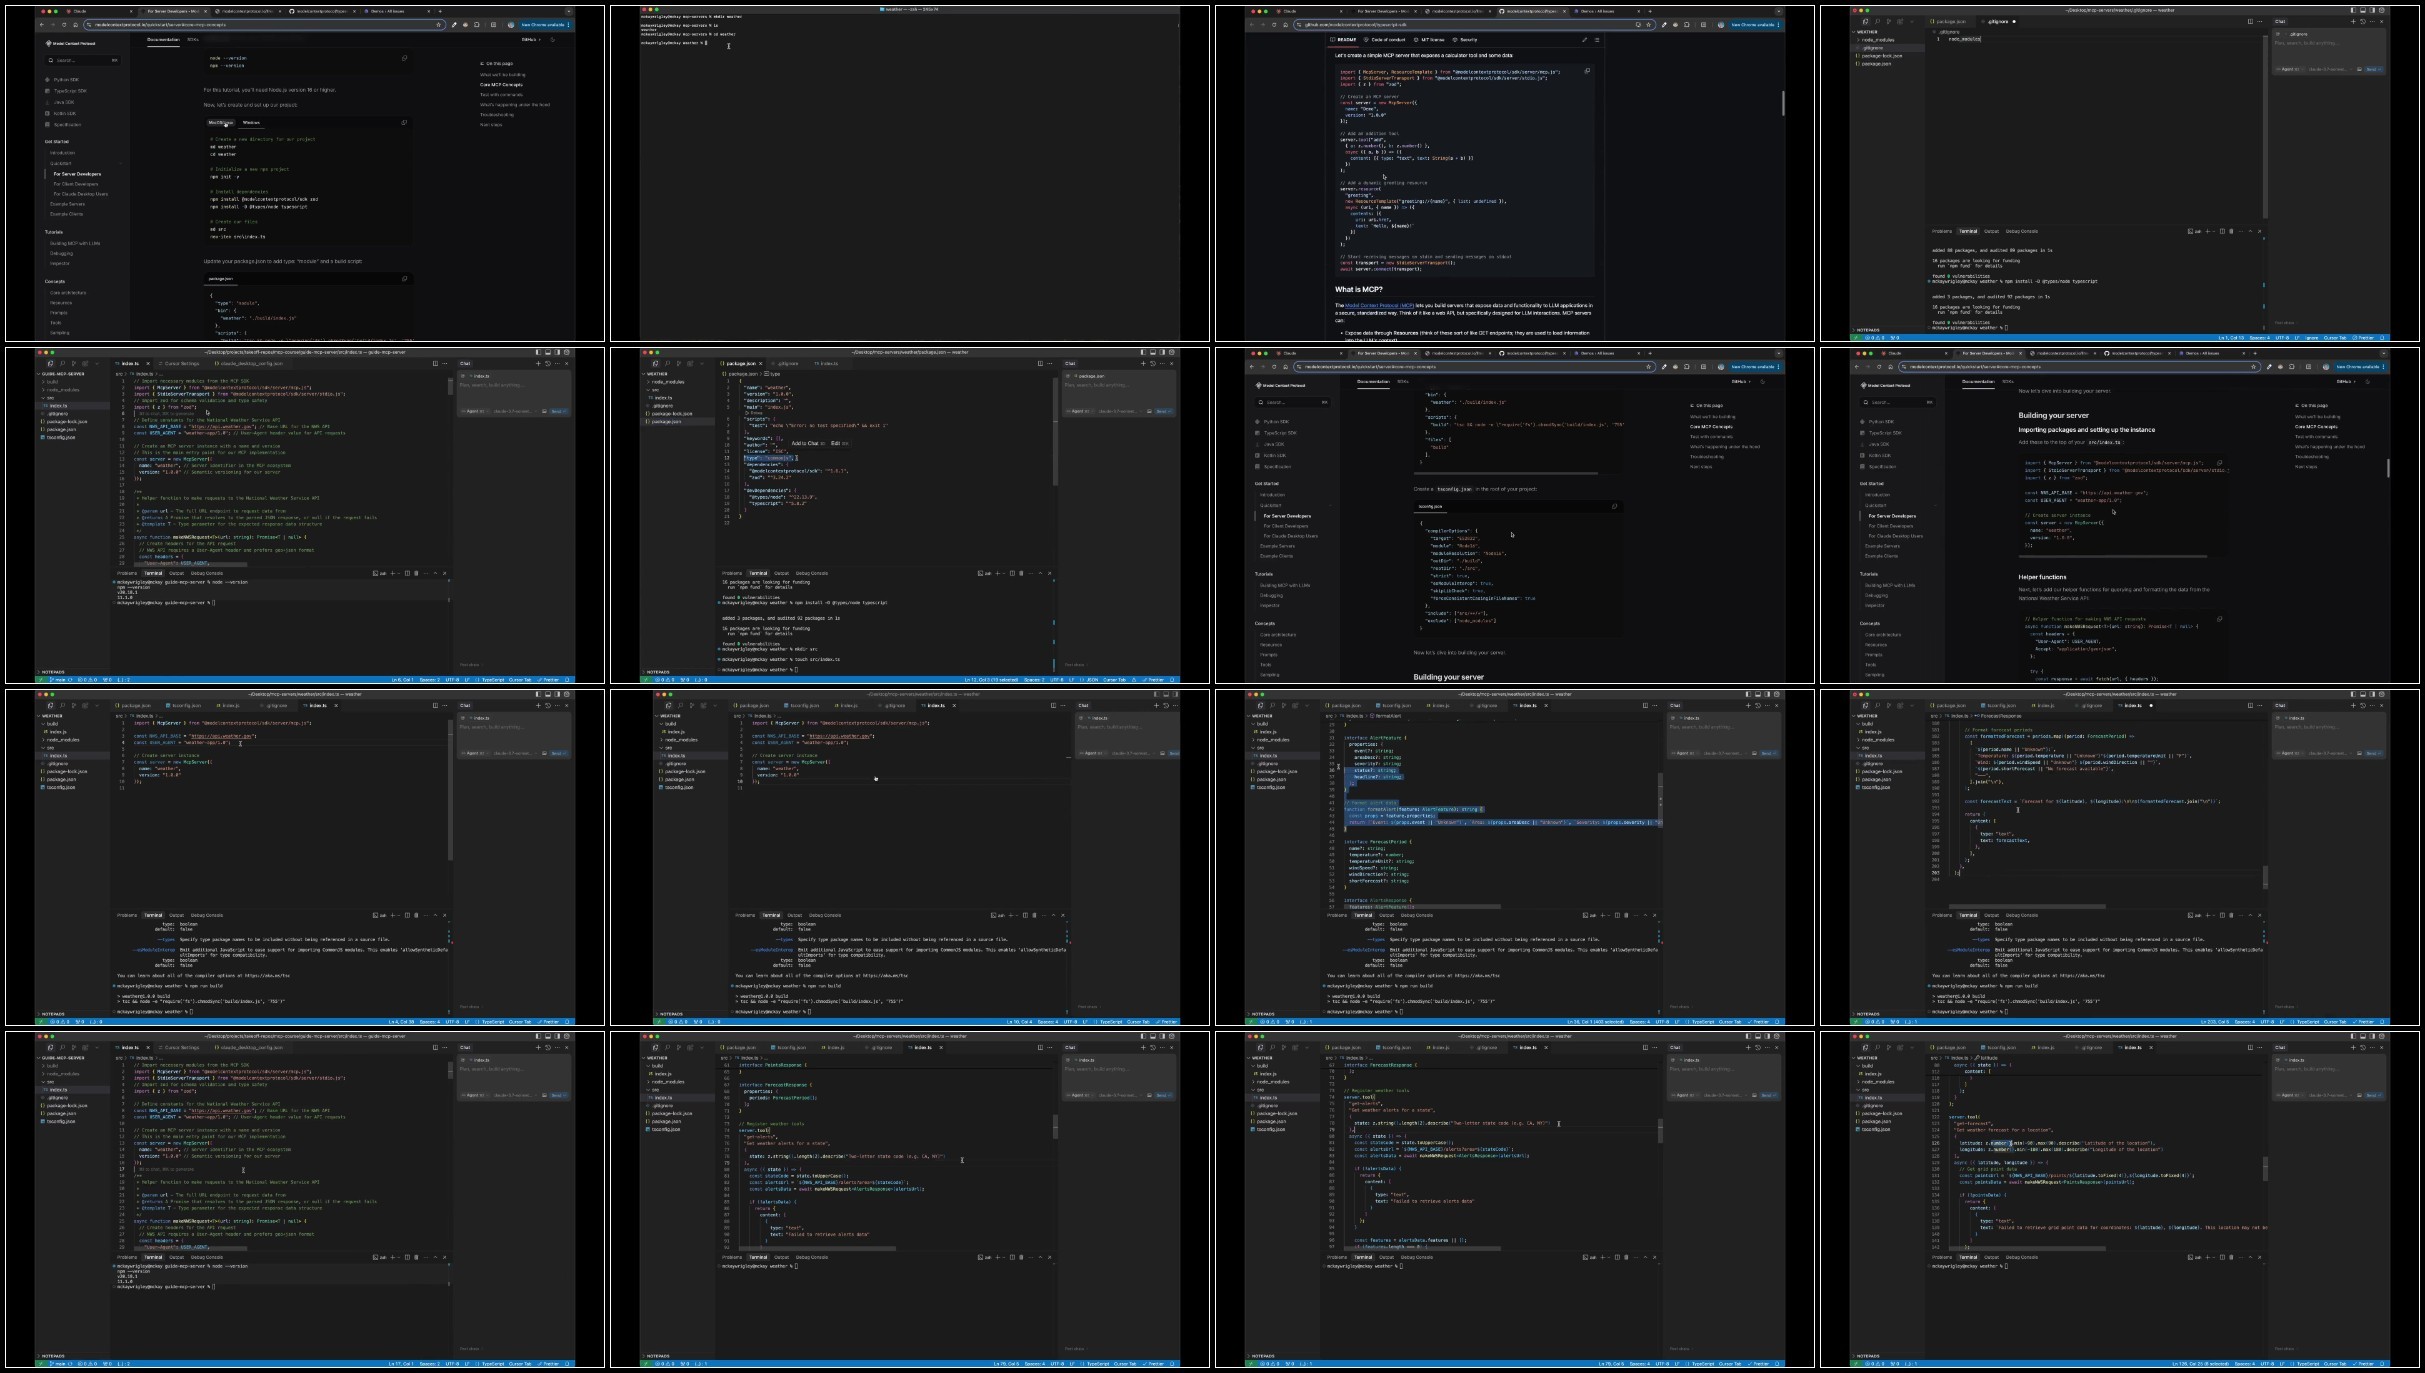Open the Problems panel tab in the Add to Chat frame
2425x1373 pixels.
point(732,573)
